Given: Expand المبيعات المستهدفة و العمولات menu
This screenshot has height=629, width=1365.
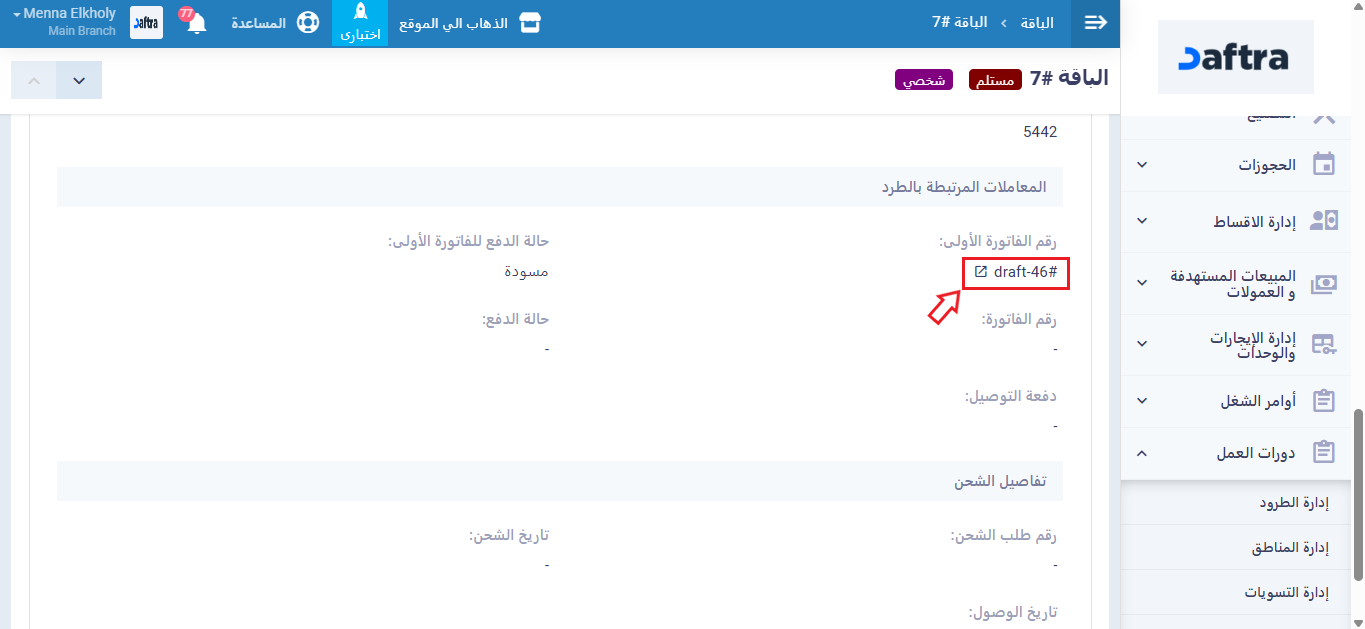Looking at the screenshot, I should (1142, 283).
